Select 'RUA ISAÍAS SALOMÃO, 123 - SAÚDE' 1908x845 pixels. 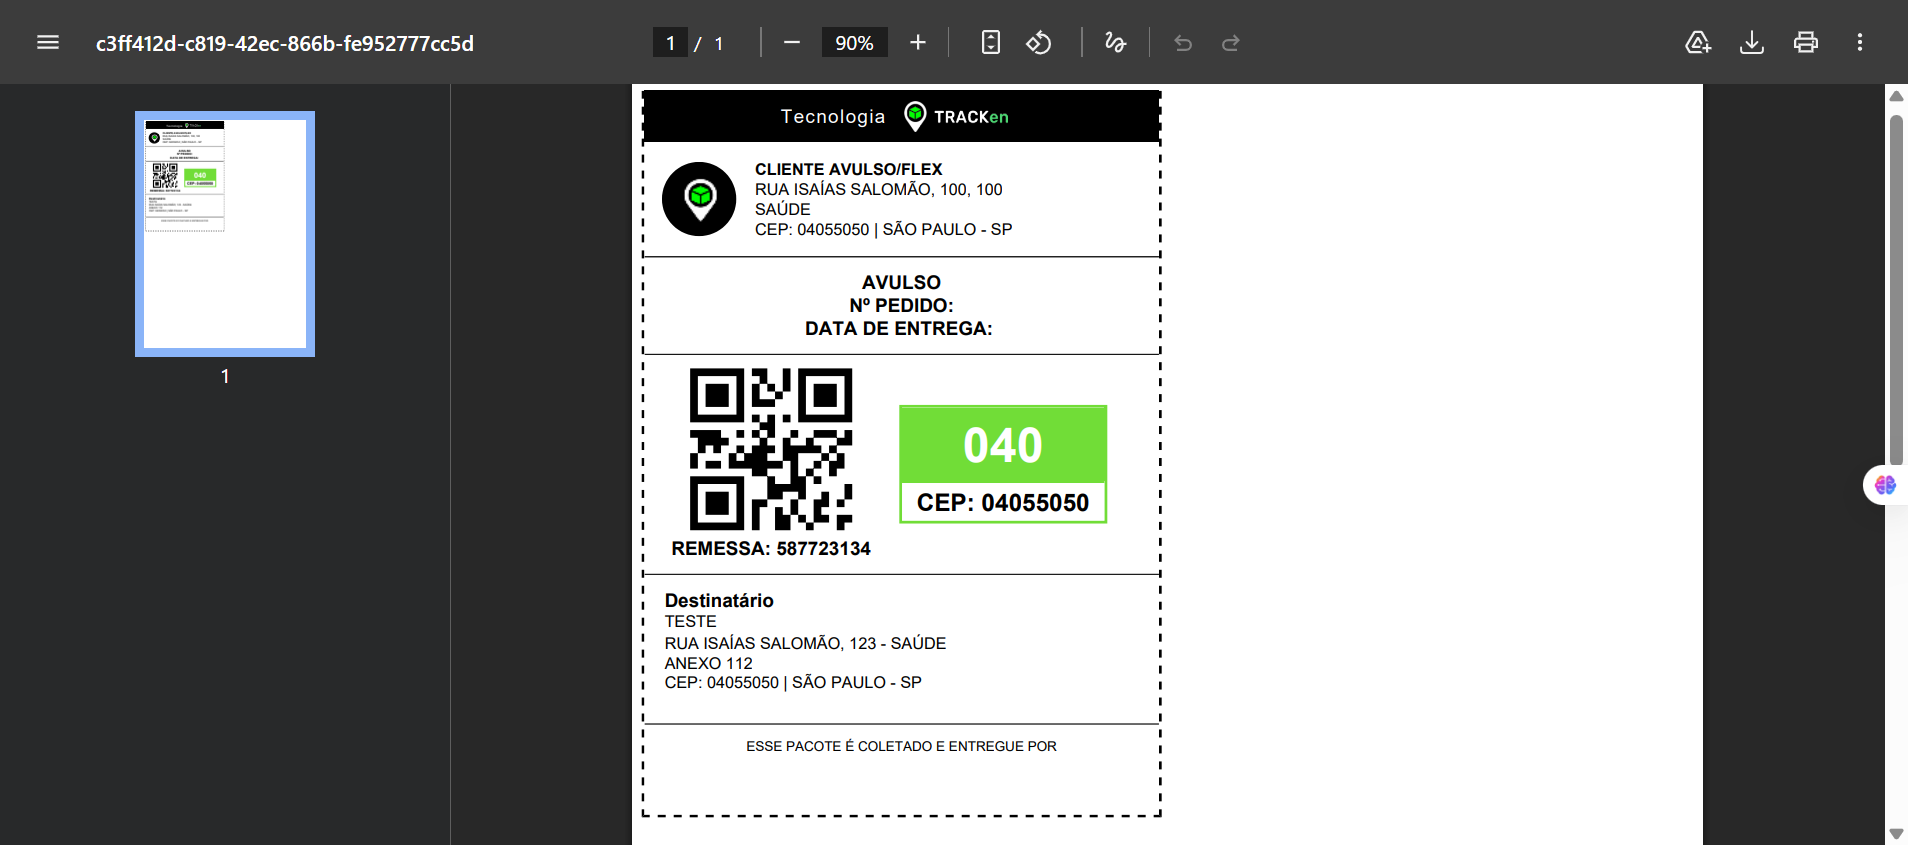click(805, 643)
